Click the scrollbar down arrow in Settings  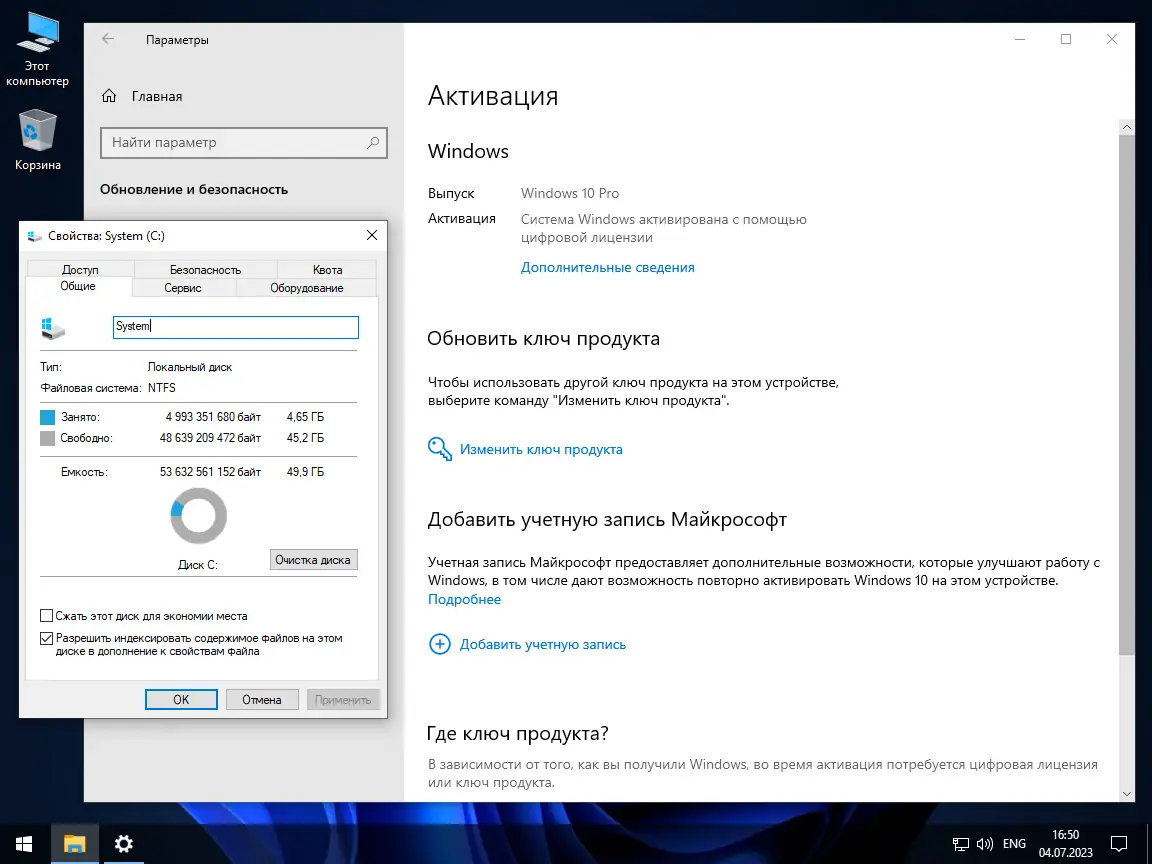1126,794
